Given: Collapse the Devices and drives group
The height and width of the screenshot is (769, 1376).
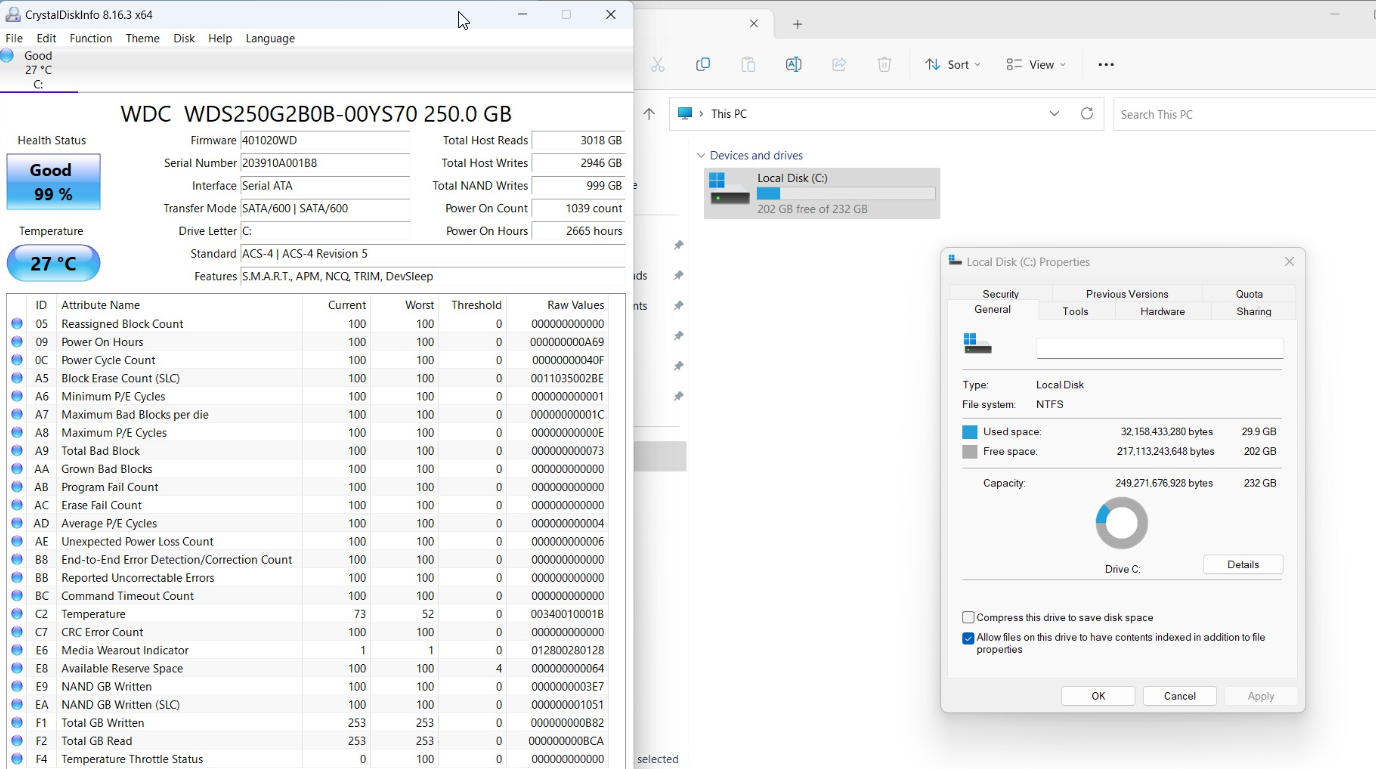Looking at the screenshot, I should click(x=701, y=156).
